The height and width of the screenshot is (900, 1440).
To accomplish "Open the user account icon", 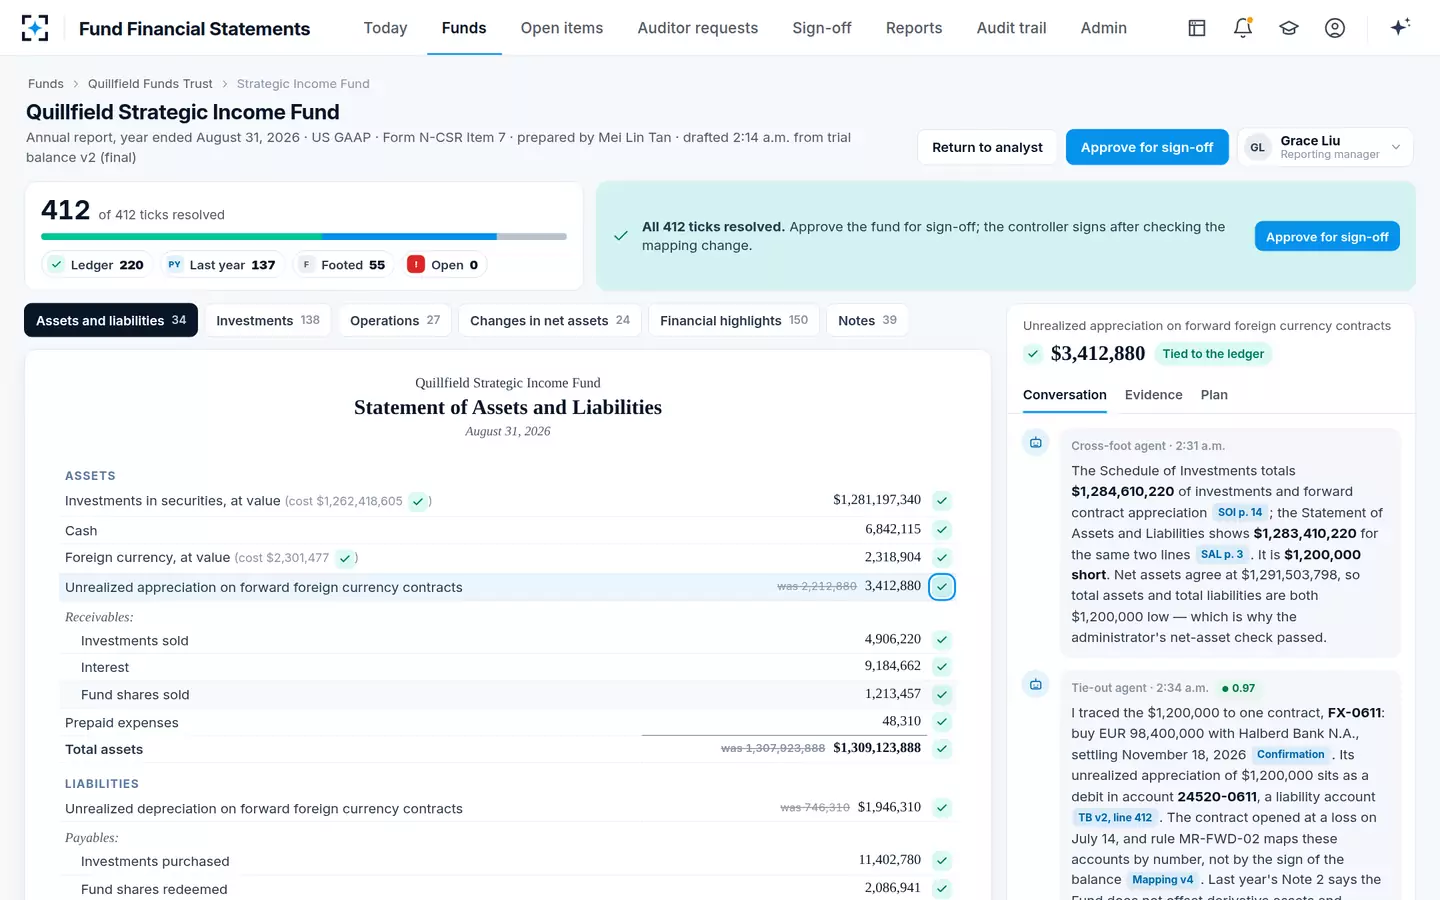I will 1335,28.
